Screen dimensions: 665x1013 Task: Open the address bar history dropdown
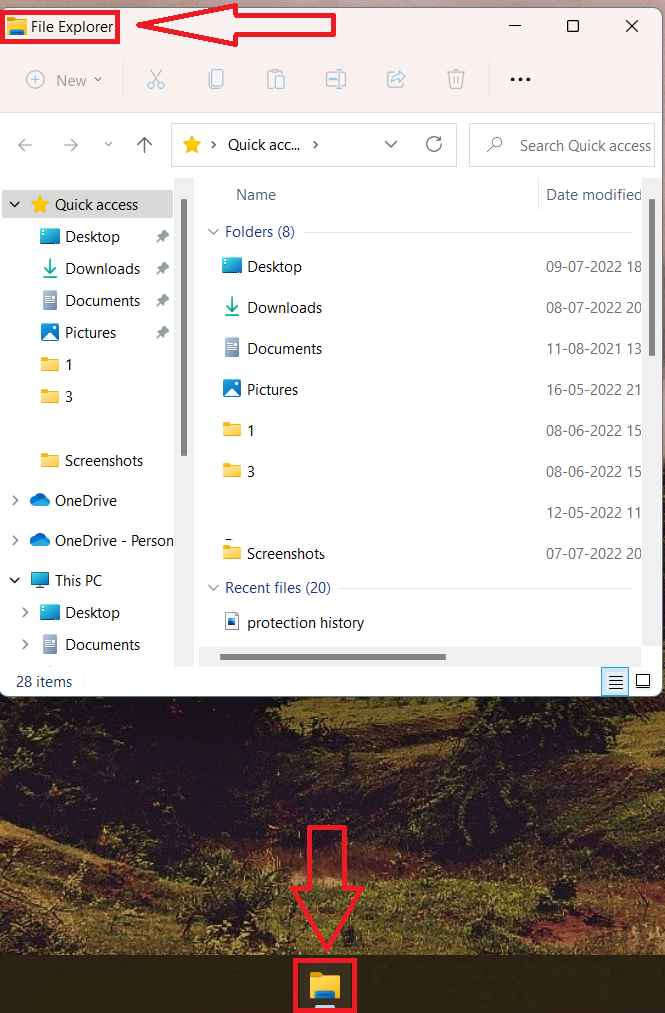391,144
